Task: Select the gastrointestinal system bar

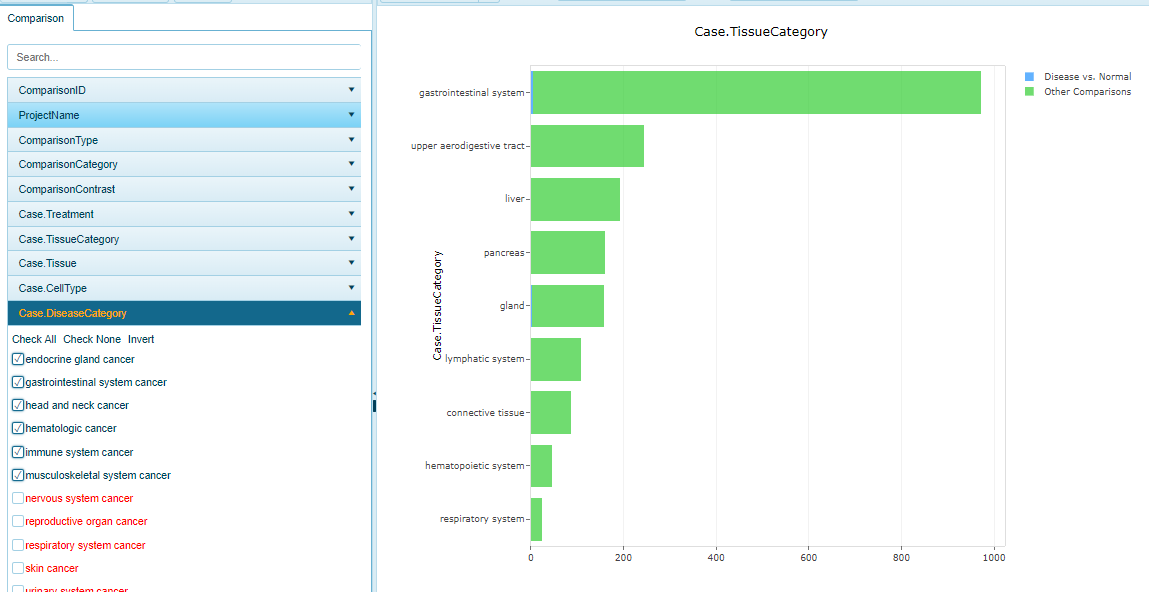Action: coord(755,91)
